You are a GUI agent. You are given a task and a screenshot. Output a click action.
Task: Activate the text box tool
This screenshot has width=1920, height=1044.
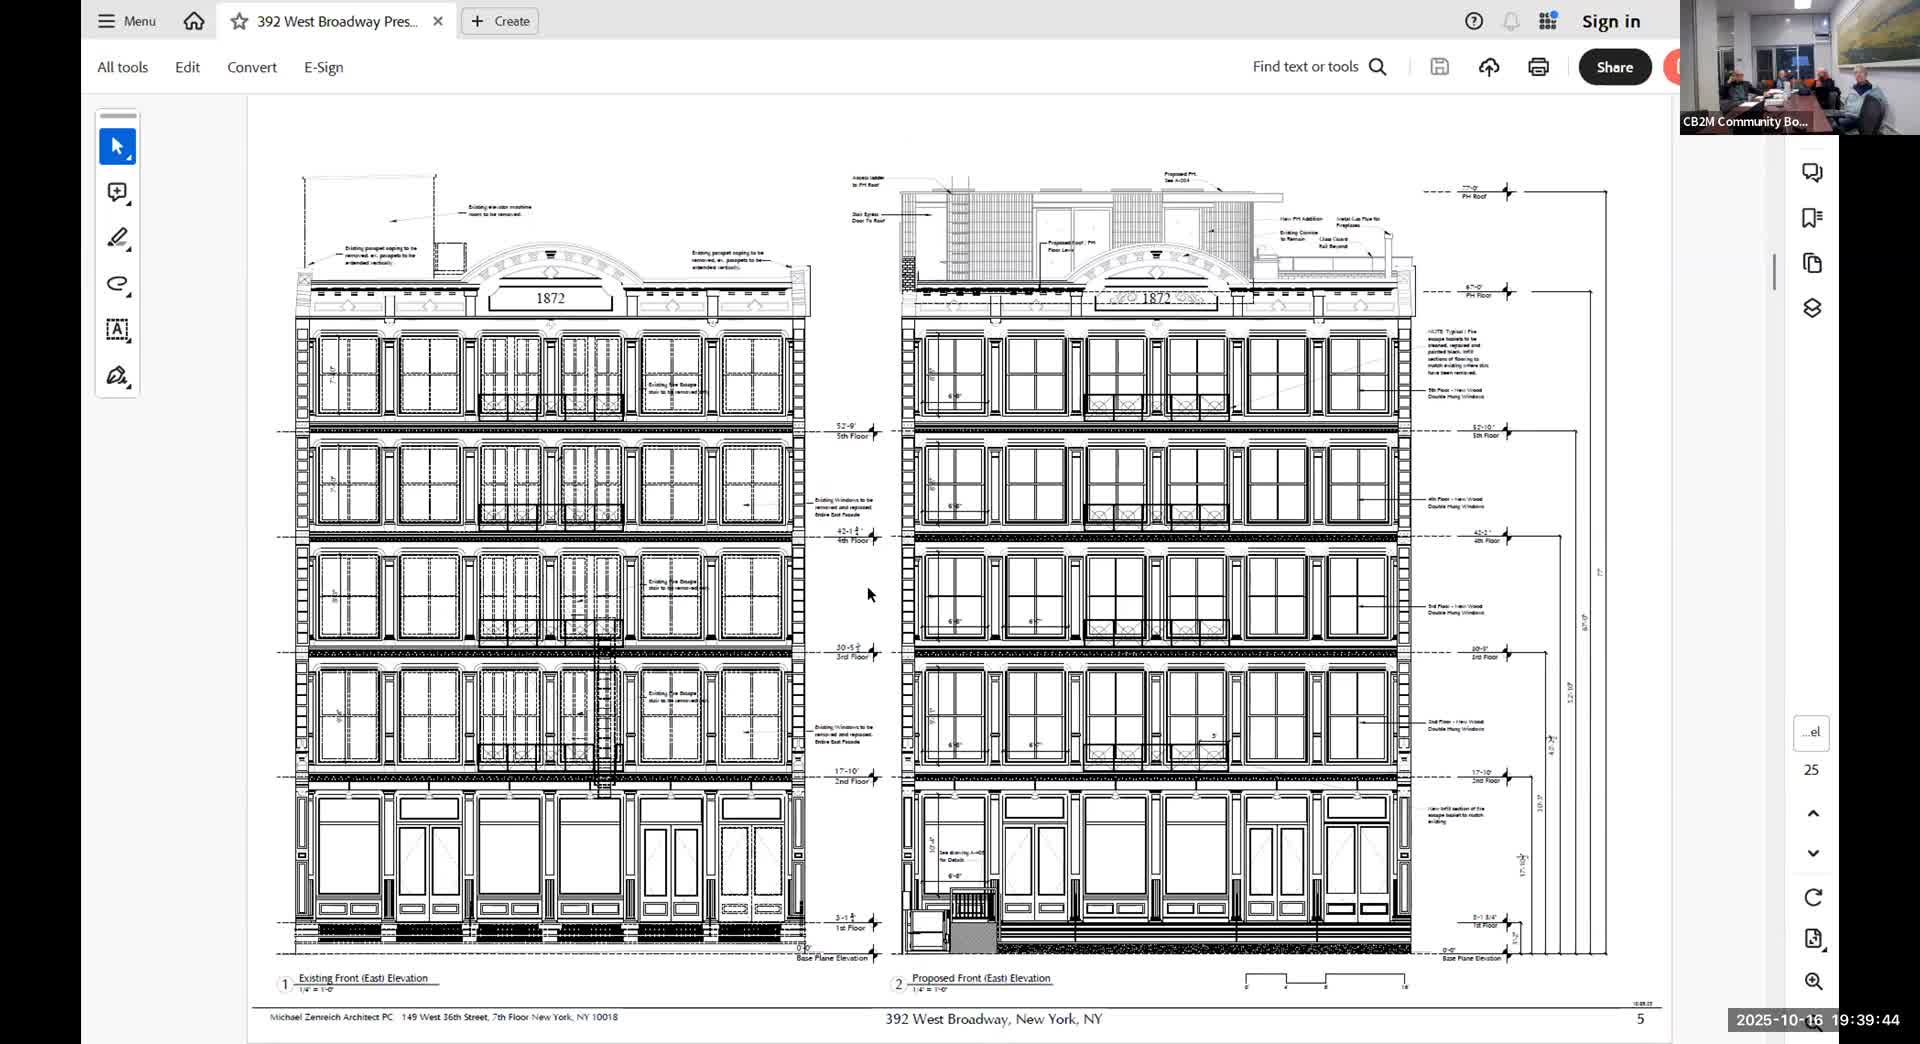[117, 330]
